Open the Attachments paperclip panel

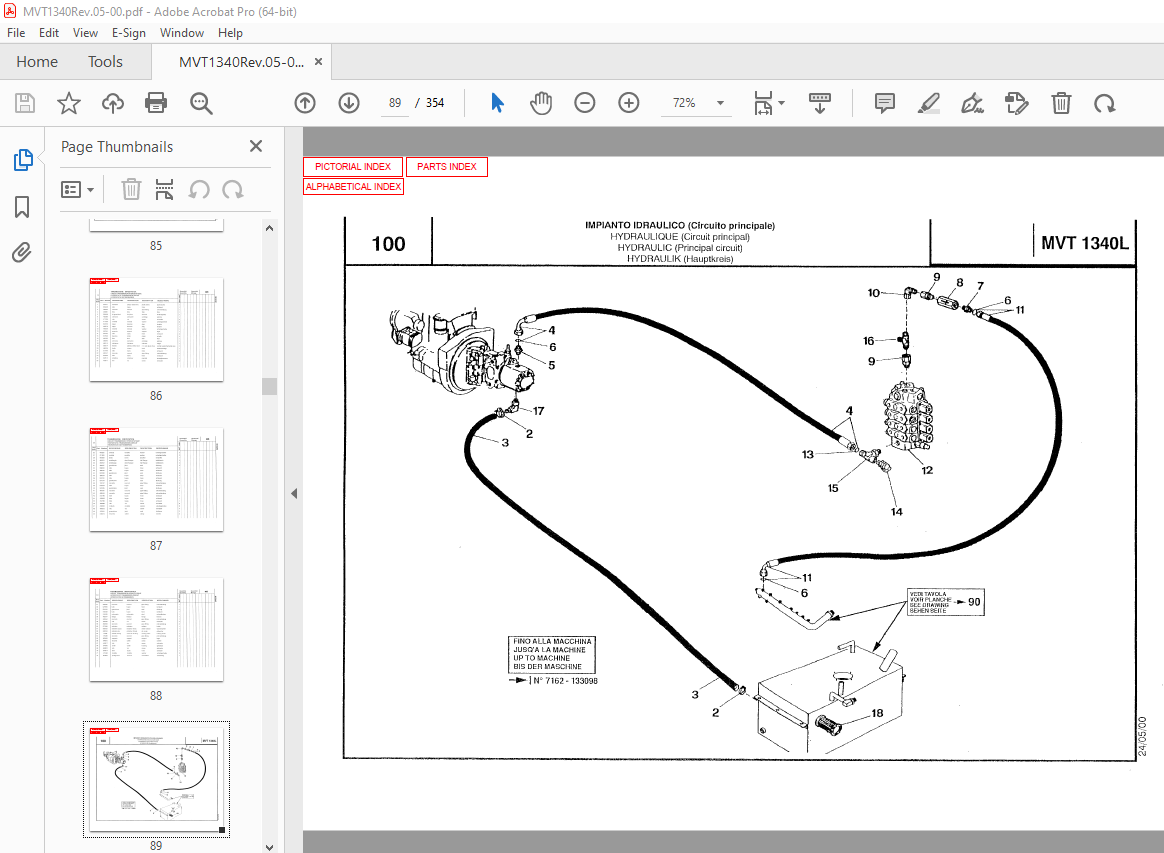[22, 253]
